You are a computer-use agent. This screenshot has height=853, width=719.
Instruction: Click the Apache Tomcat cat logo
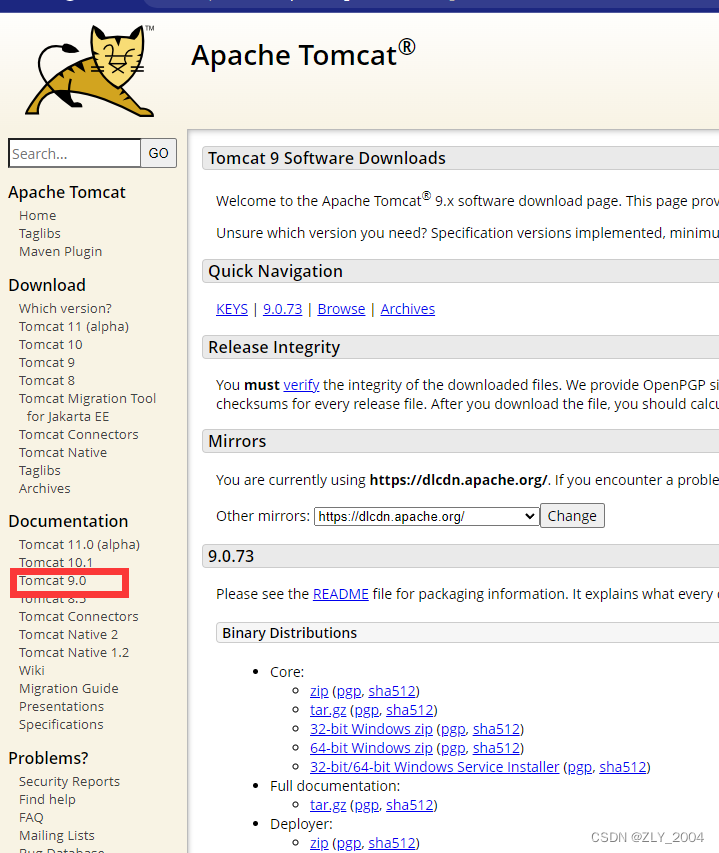90,71
